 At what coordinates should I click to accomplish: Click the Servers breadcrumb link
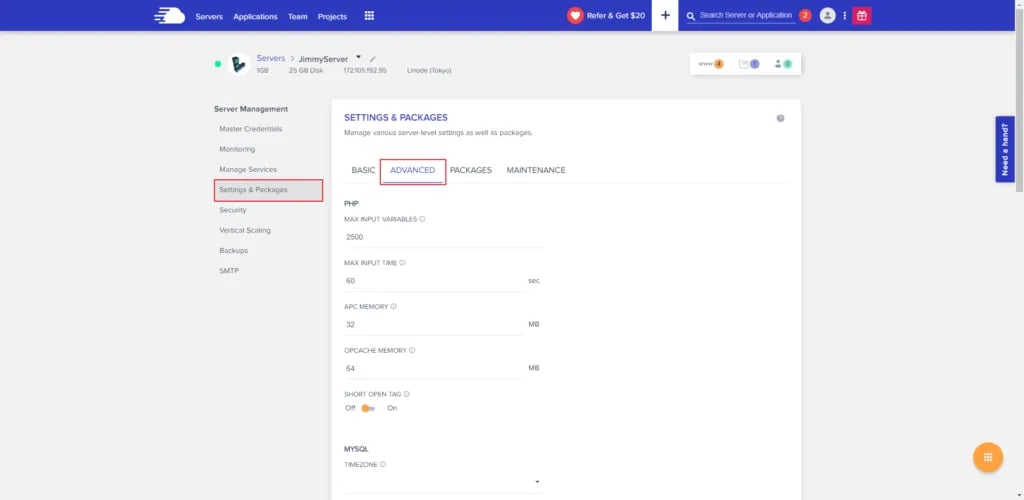pyautogui.click(x=270, y=58)
